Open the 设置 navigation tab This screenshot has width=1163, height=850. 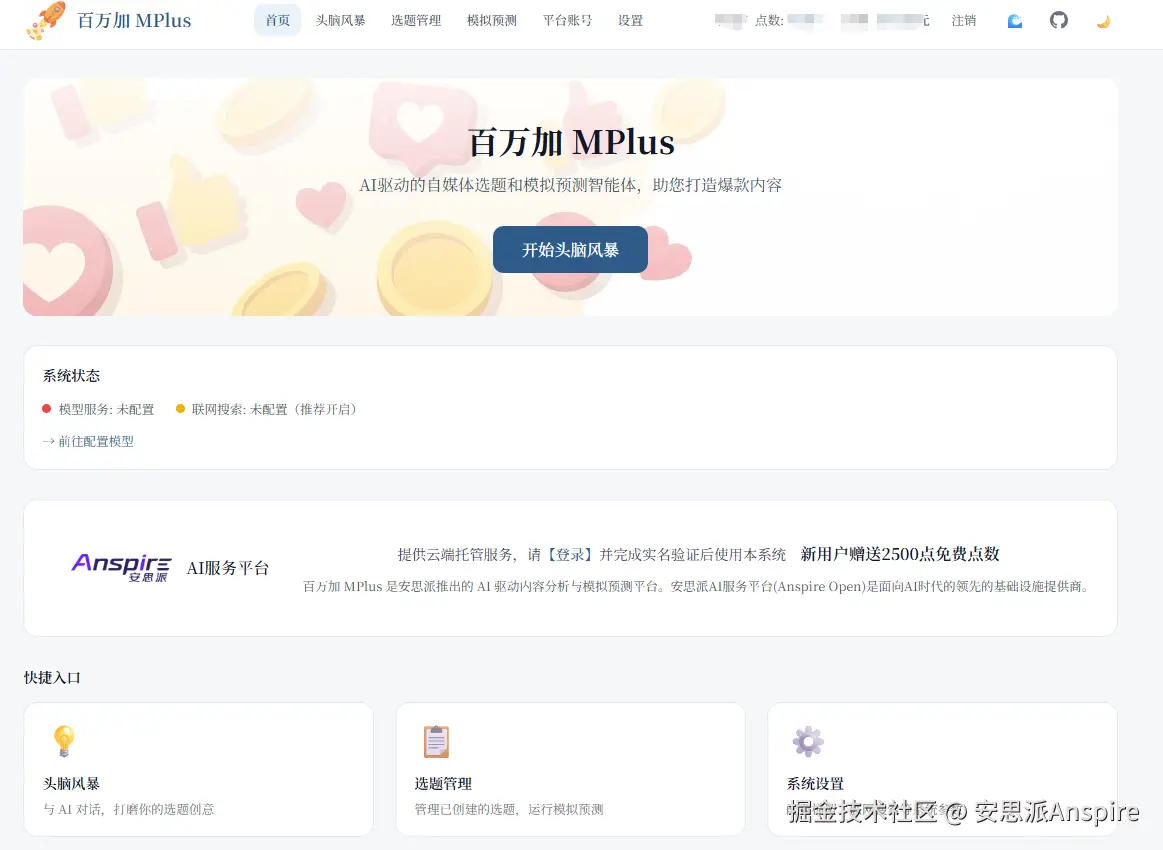[x=630, y=20]
